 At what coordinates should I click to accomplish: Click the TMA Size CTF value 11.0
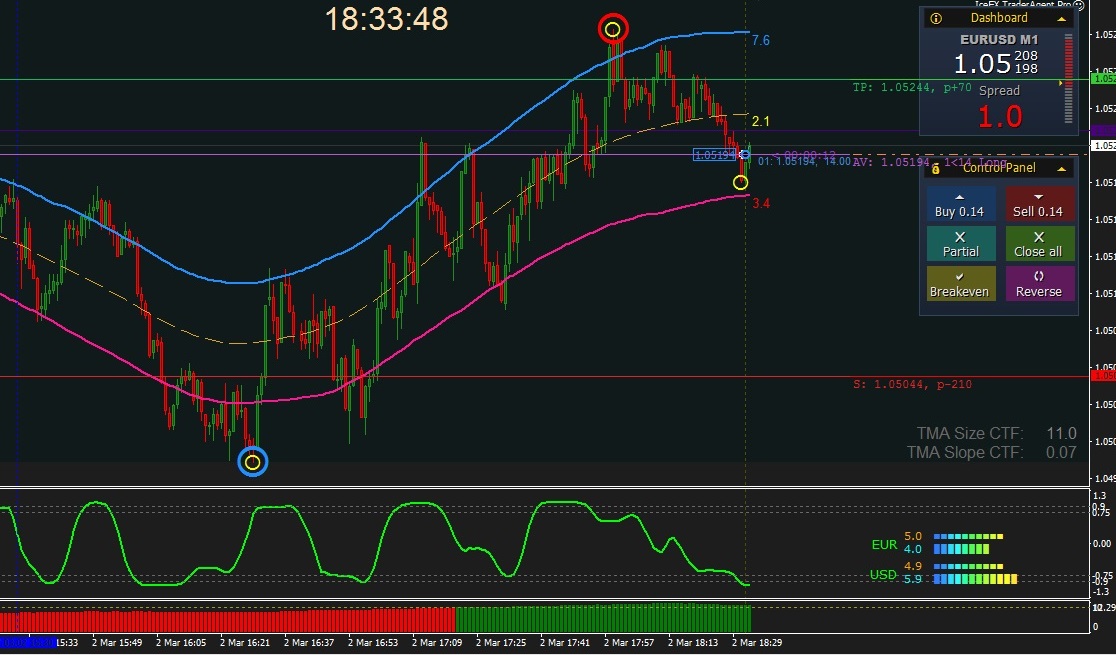pyautogui.click(x=1061, y=434)
